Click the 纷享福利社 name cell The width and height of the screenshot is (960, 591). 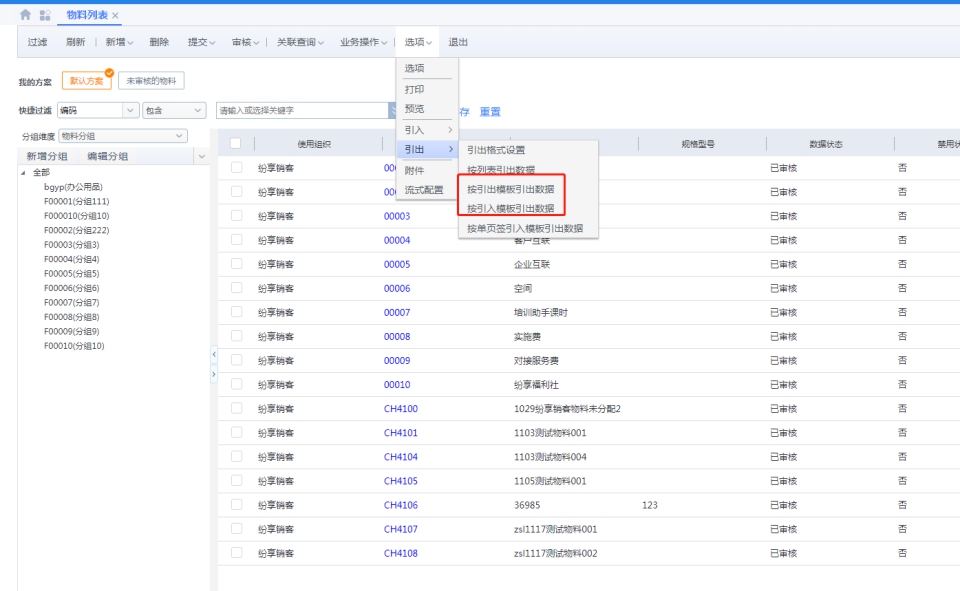point(536,385)
